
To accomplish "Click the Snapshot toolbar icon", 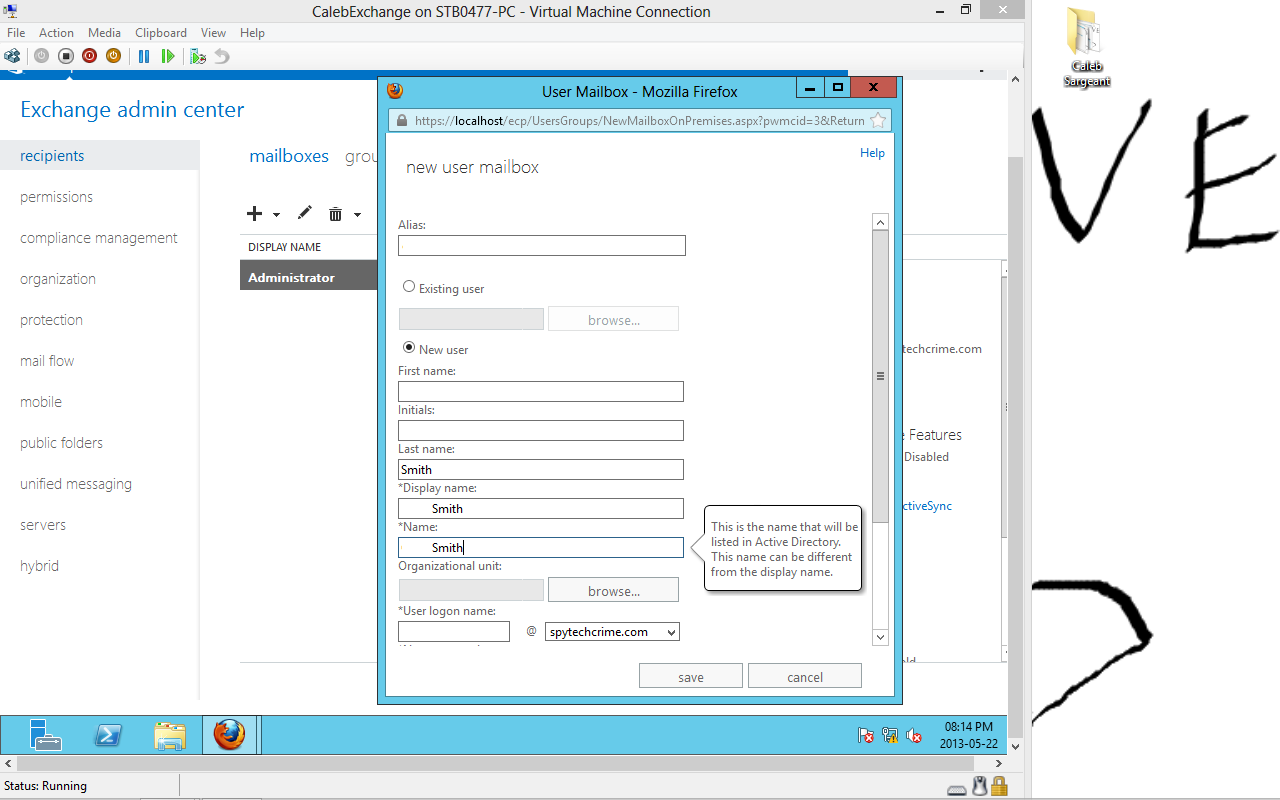I will click(198, 56).
